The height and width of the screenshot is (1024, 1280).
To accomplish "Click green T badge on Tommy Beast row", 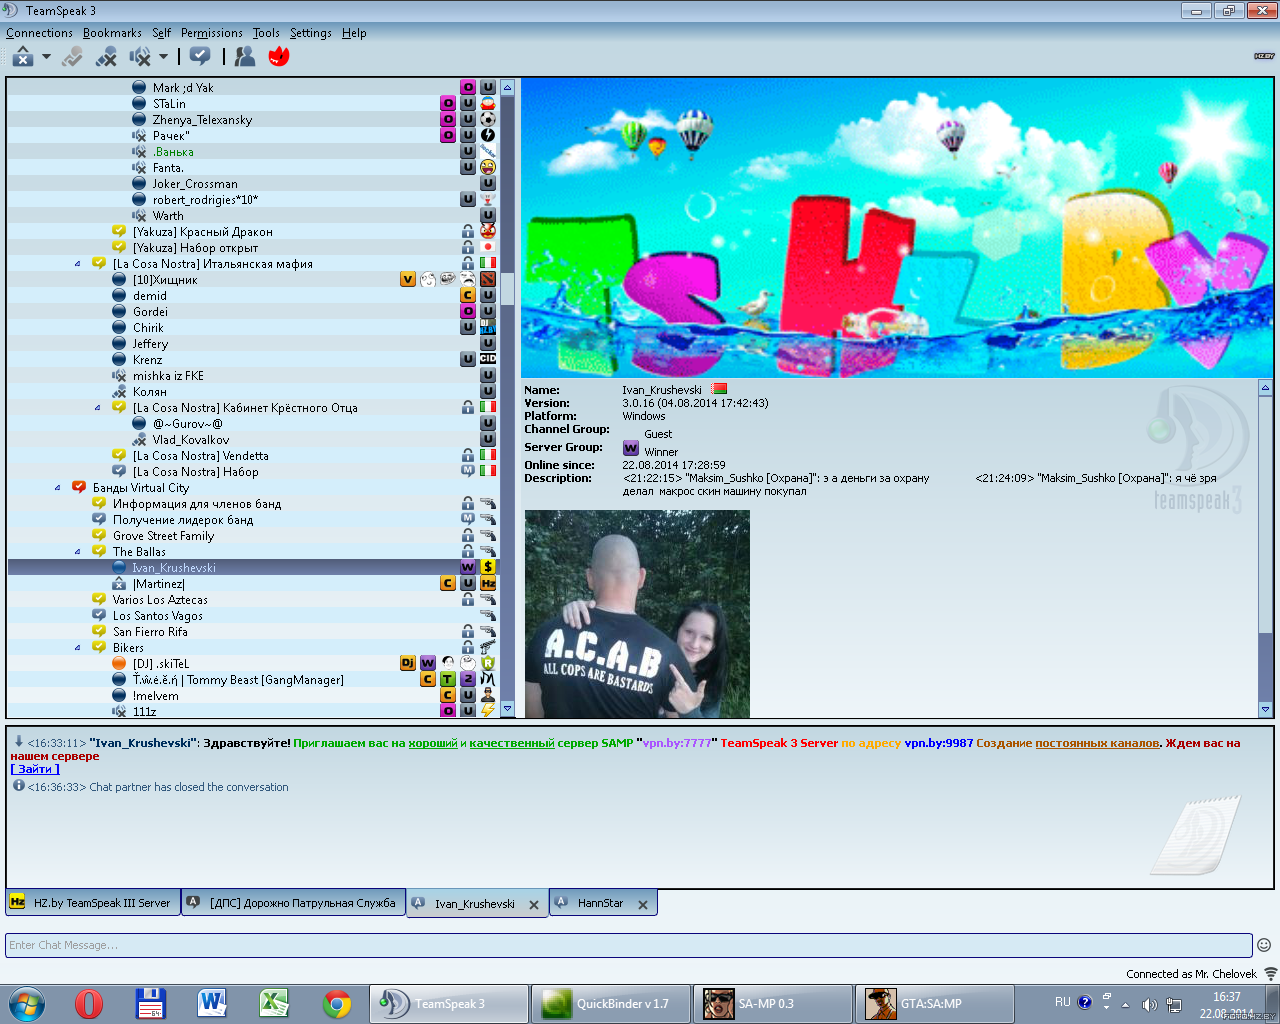I will click(x=448, y=679).
